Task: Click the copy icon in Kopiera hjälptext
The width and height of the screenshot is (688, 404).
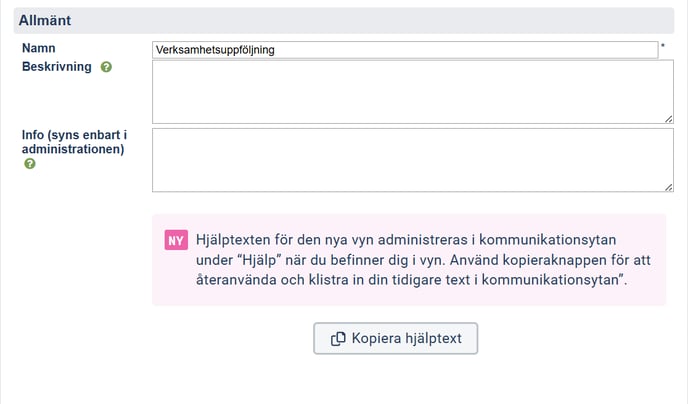Action: tap(338, 338)
